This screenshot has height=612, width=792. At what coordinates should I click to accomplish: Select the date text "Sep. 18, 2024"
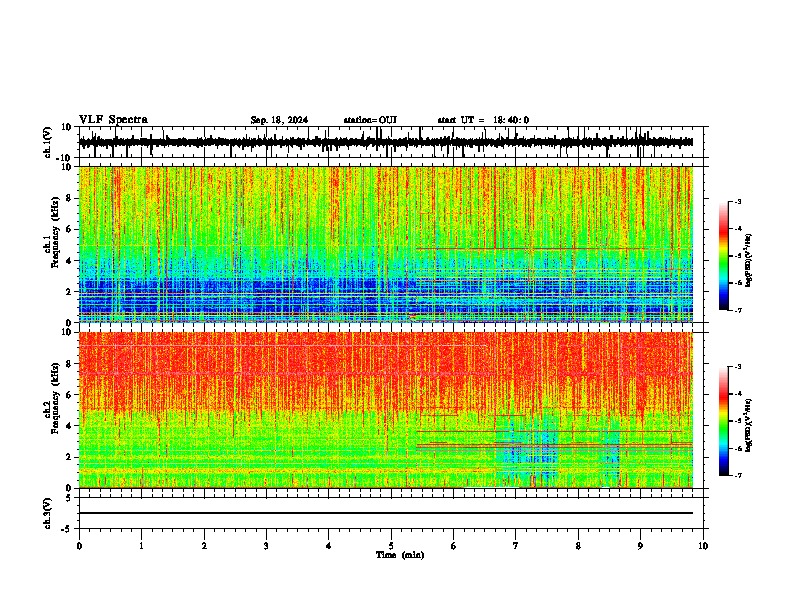279,120
